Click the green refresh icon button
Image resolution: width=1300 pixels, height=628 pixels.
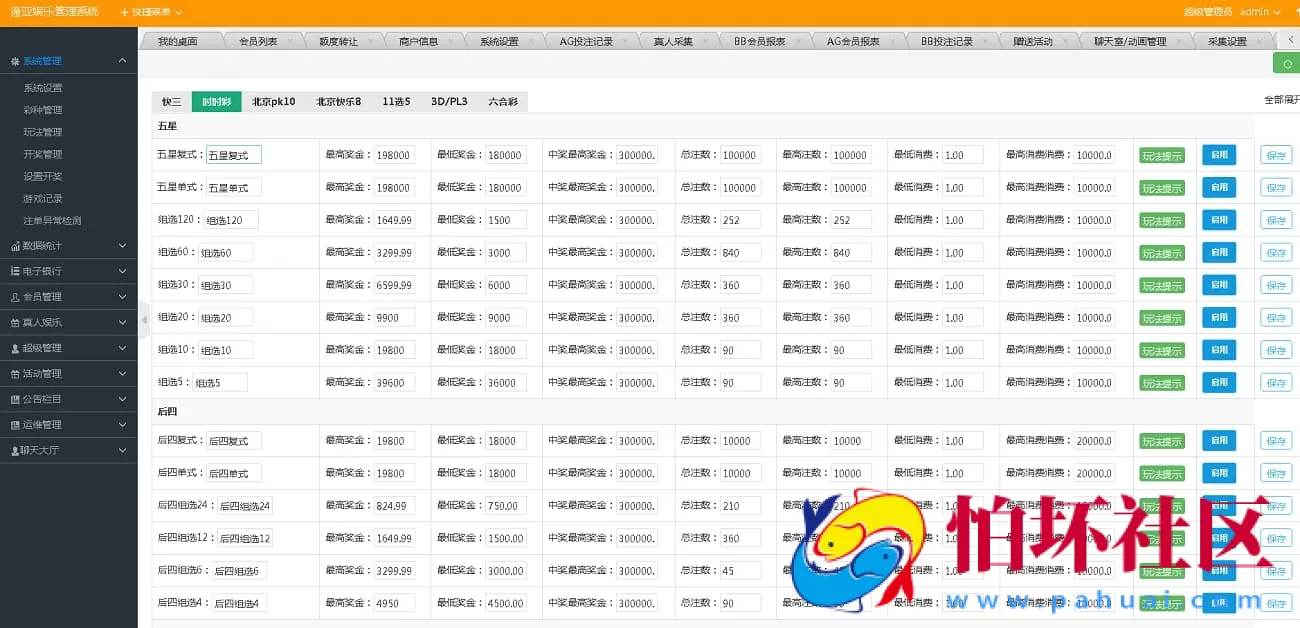[x=1286, y=63]
